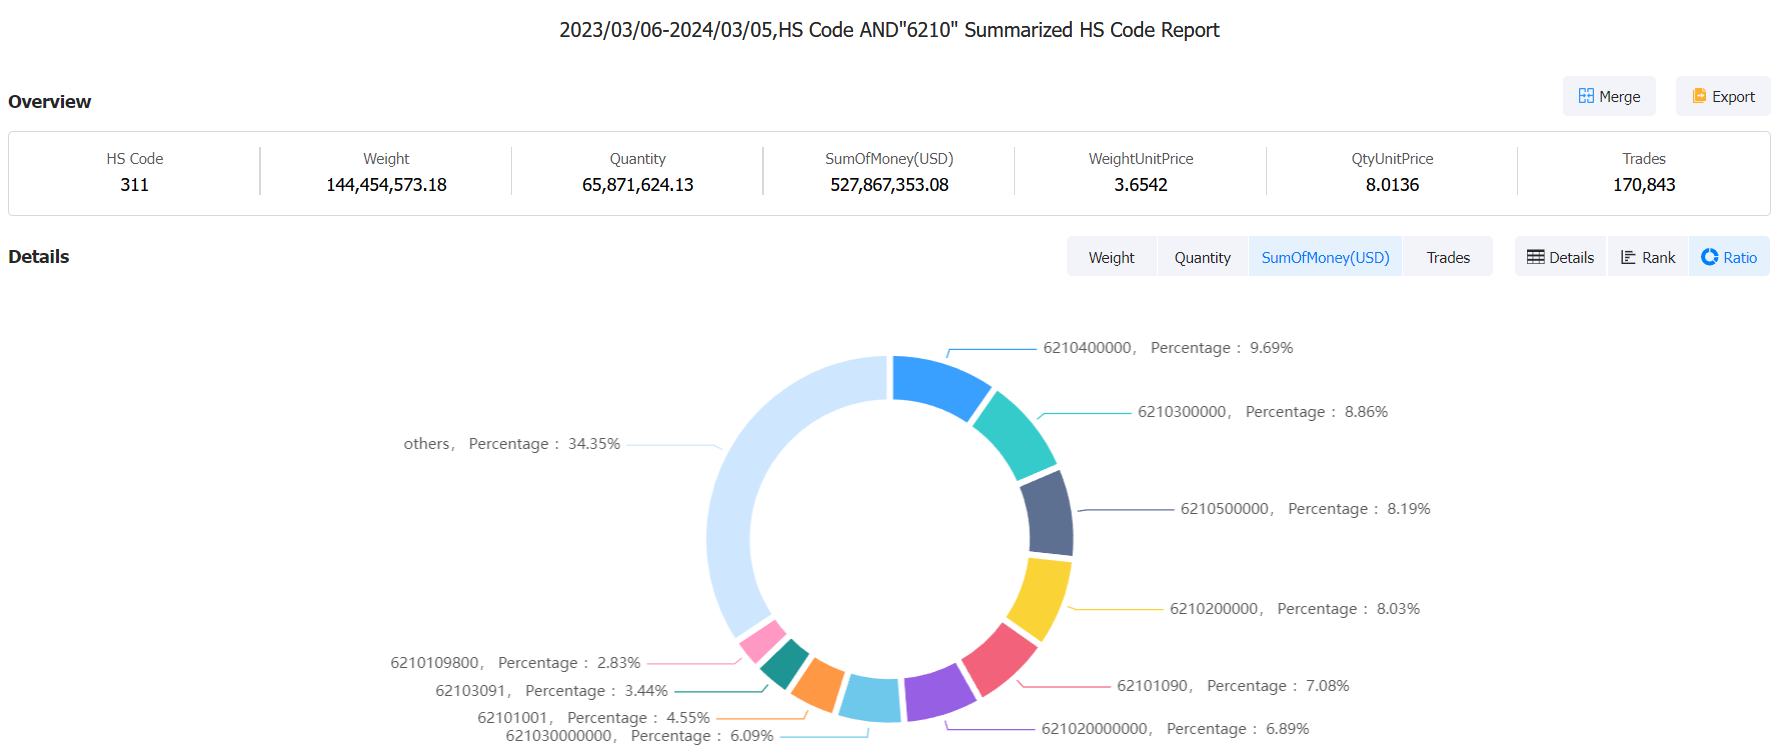
Task: Click the Export file icon
Action: pos(1699,96)
